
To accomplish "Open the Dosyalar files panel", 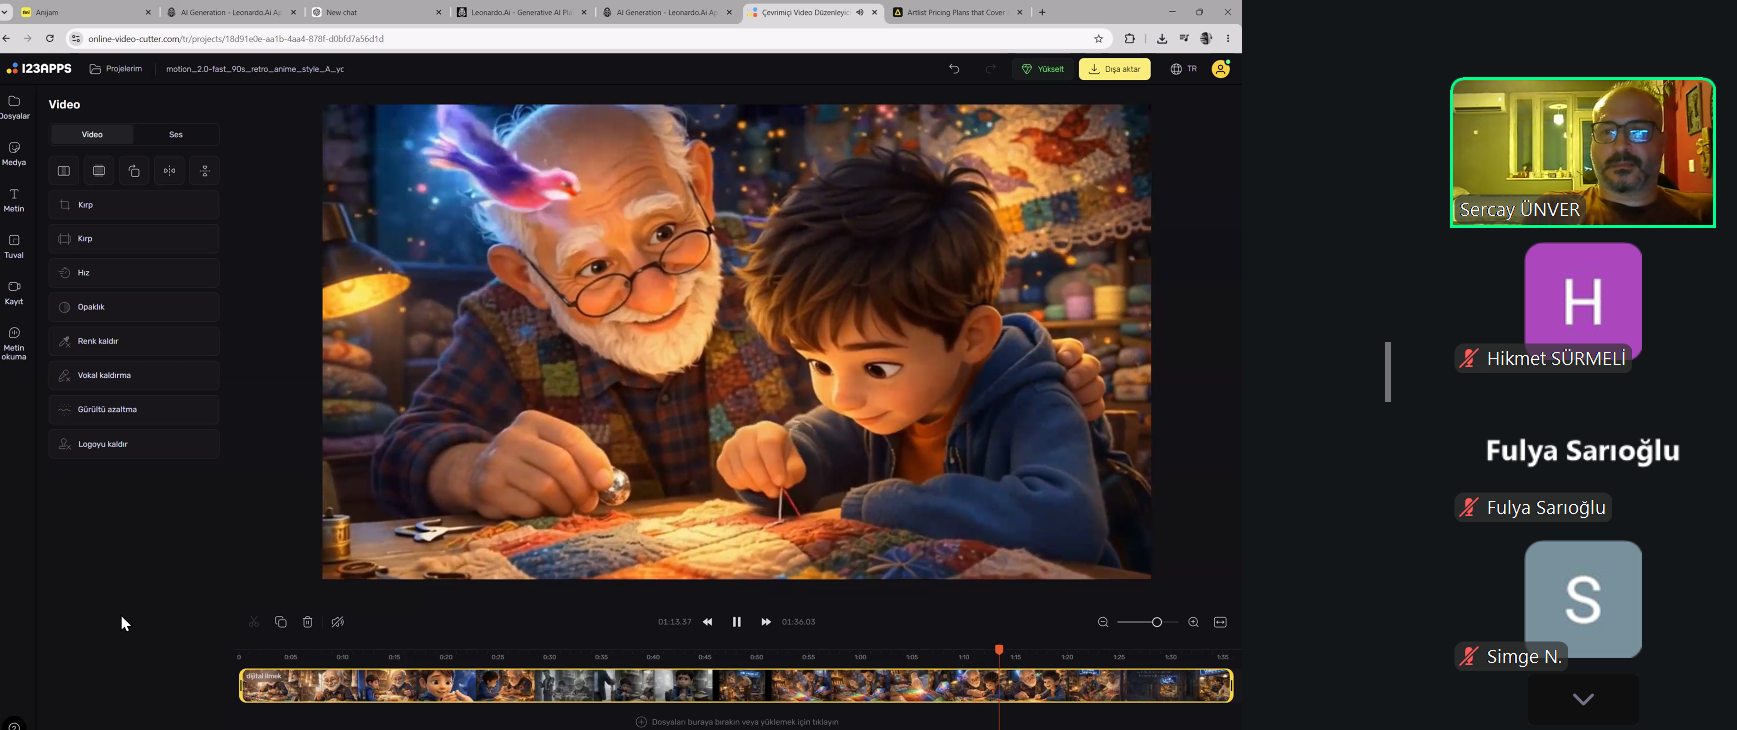I will pyautogui.click(x=14, y=107).
